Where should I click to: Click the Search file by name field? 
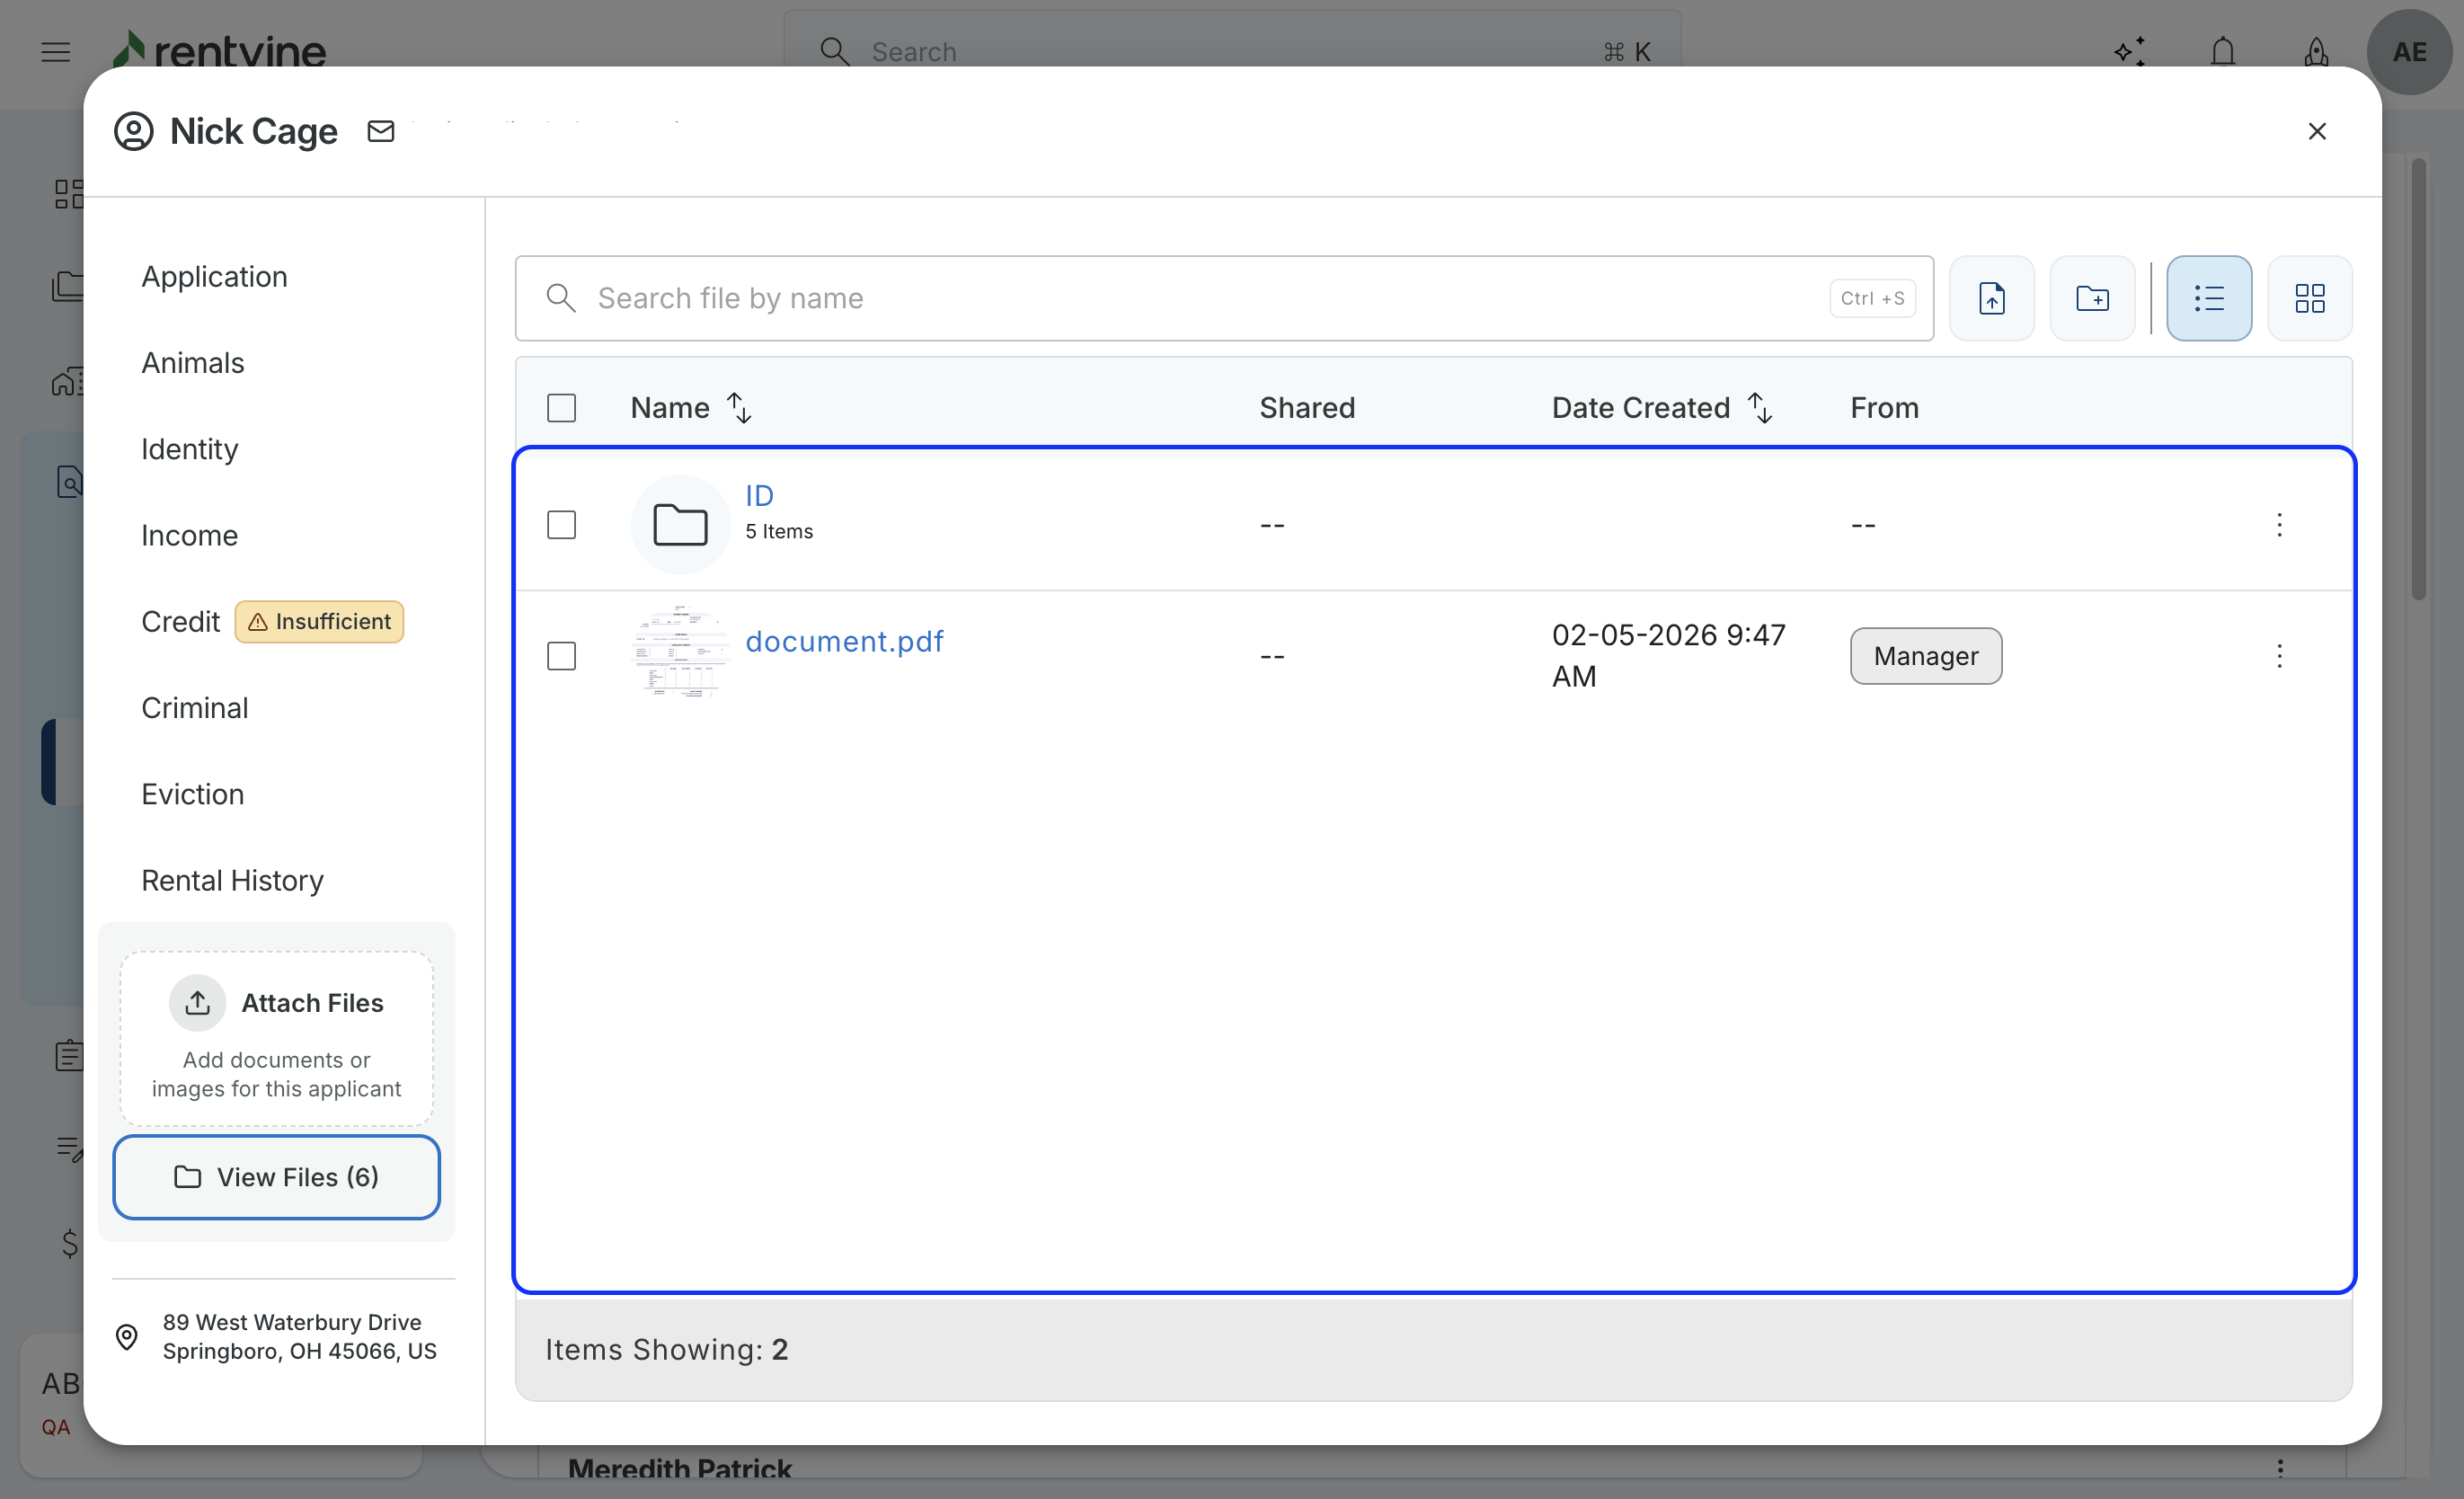[x=1200, y=298]
